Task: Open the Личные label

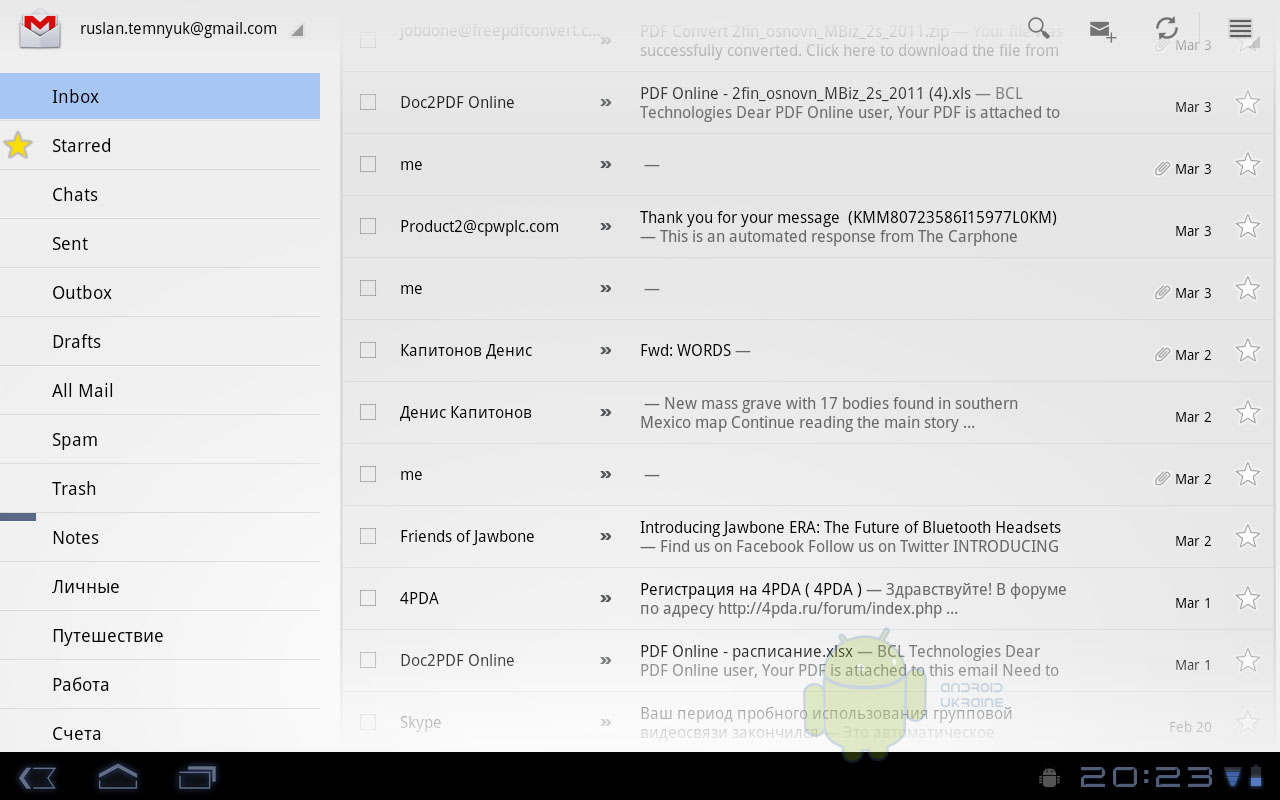Action: pos(160,586)
